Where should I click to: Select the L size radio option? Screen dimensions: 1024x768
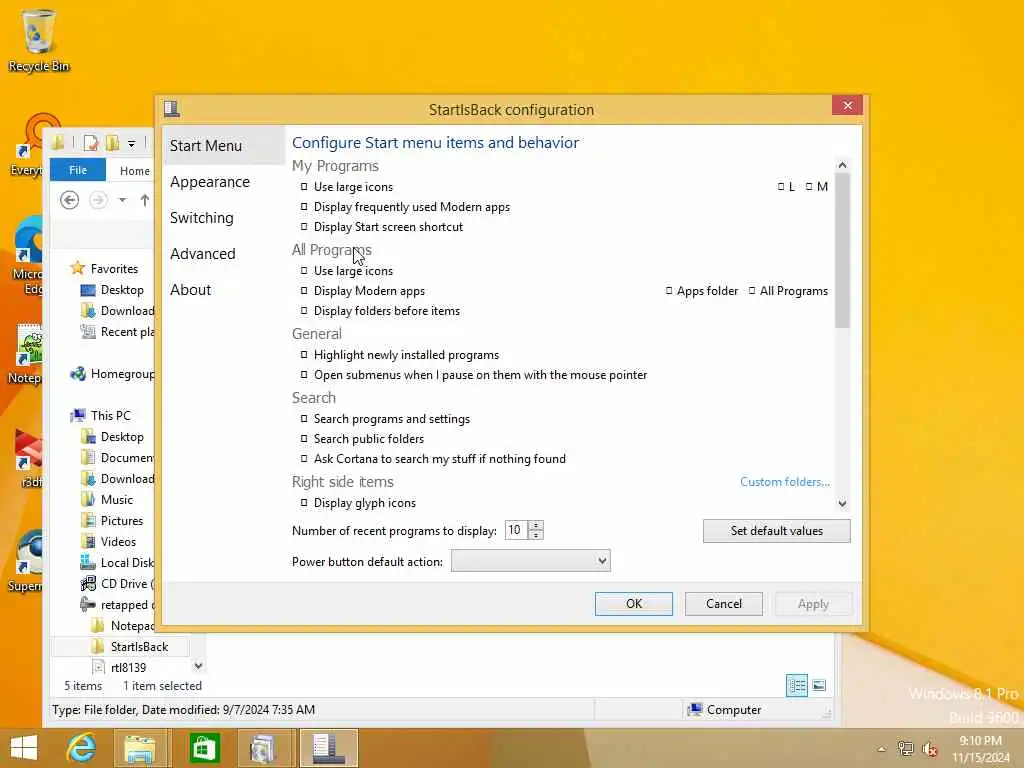[781, 187]
